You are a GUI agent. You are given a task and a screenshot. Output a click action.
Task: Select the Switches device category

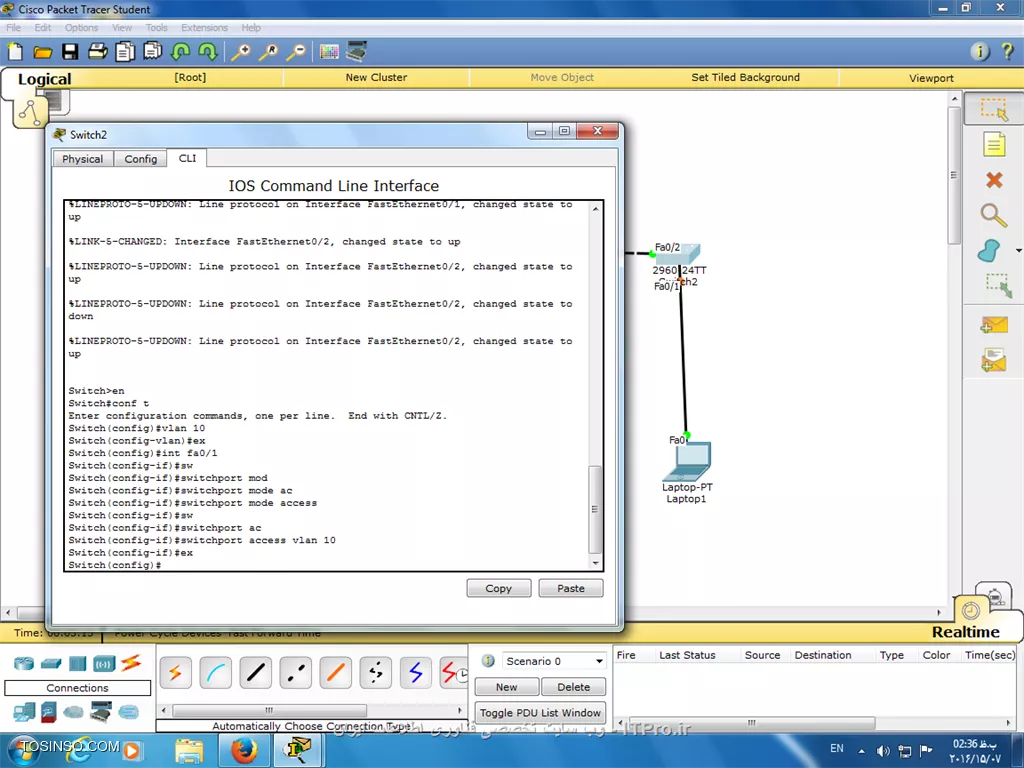point(51,664)
